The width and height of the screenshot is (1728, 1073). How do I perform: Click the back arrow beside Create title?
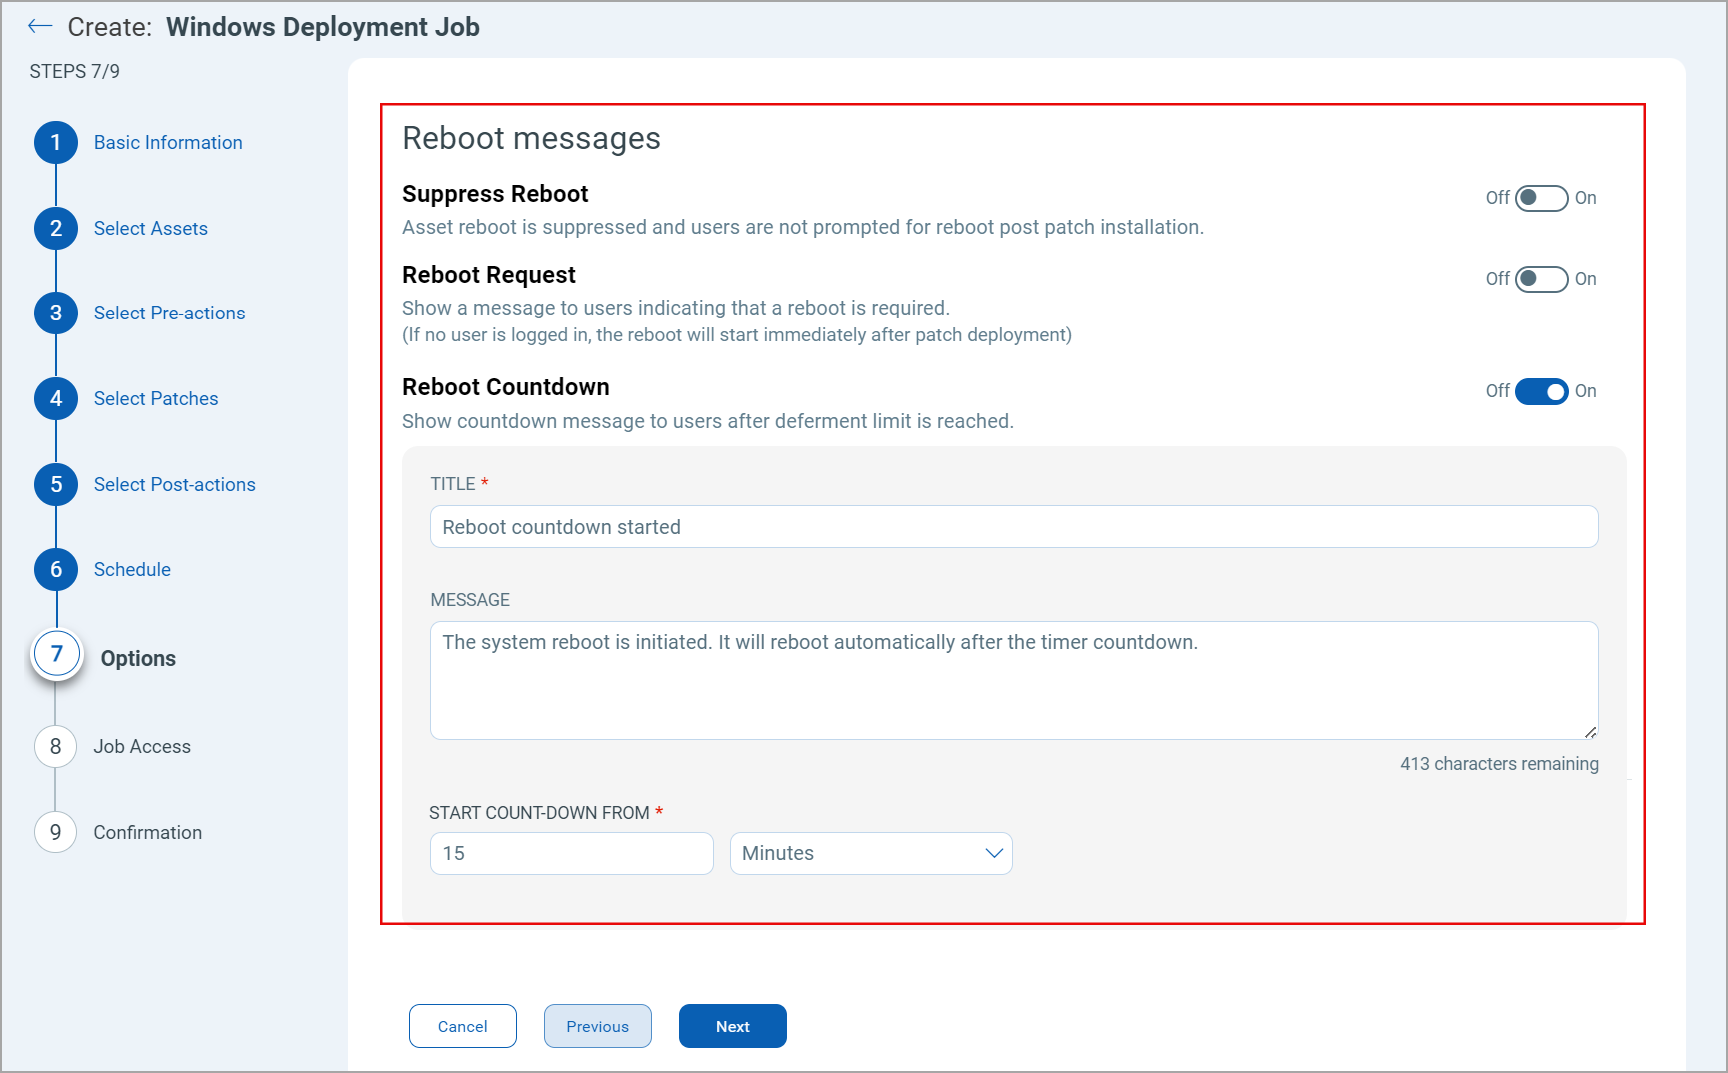click(x=40, y=27)
